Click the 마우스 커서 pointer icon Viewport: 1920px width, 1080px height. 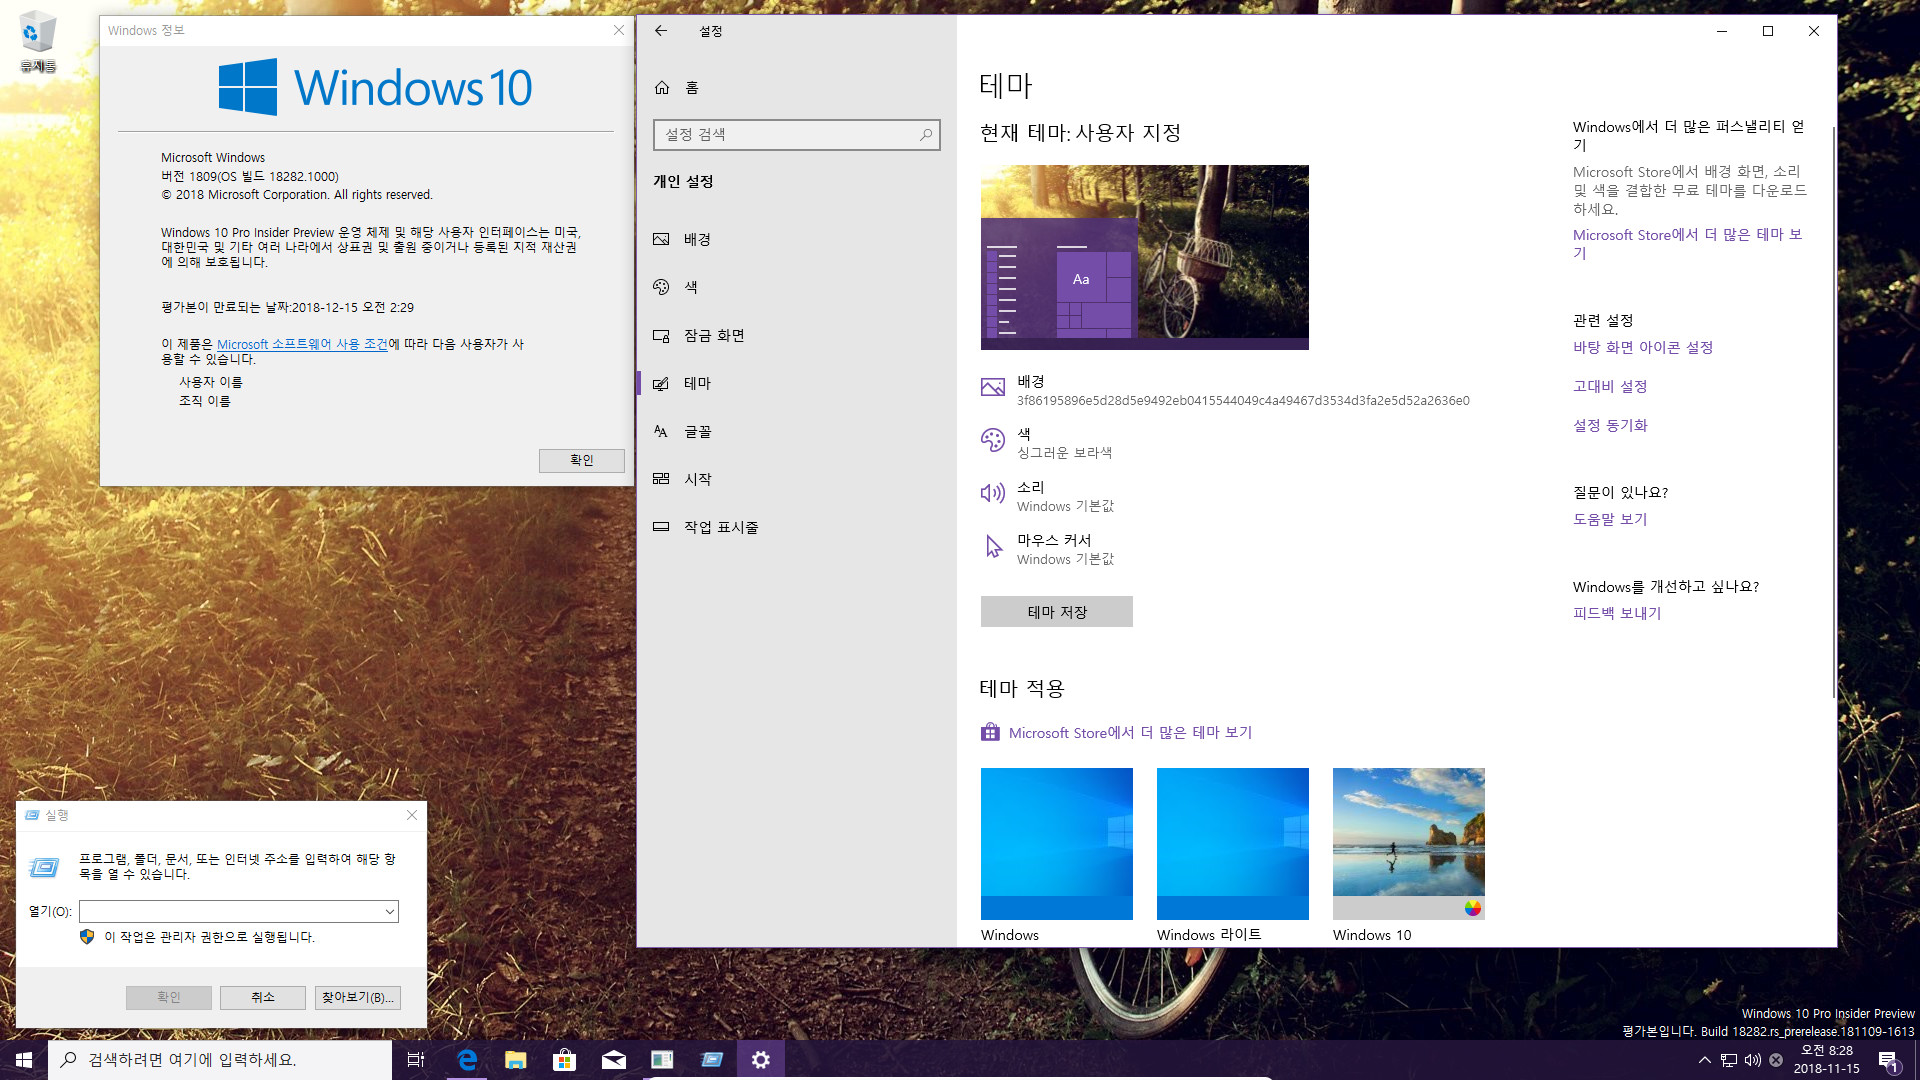[x=993, y=546]
